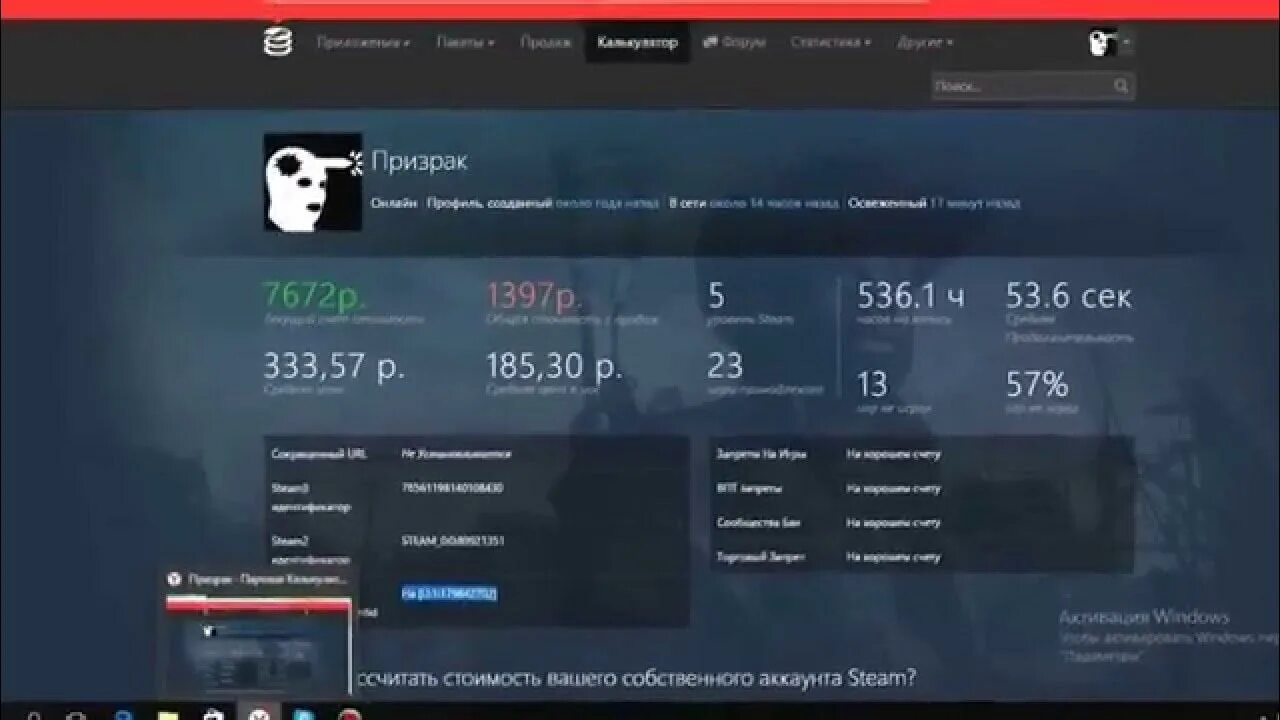Viewport: 1280px width, 720px height.
Task: Expand the Другие dropdown
Action: pyautogui.click(x=925, y=42)
